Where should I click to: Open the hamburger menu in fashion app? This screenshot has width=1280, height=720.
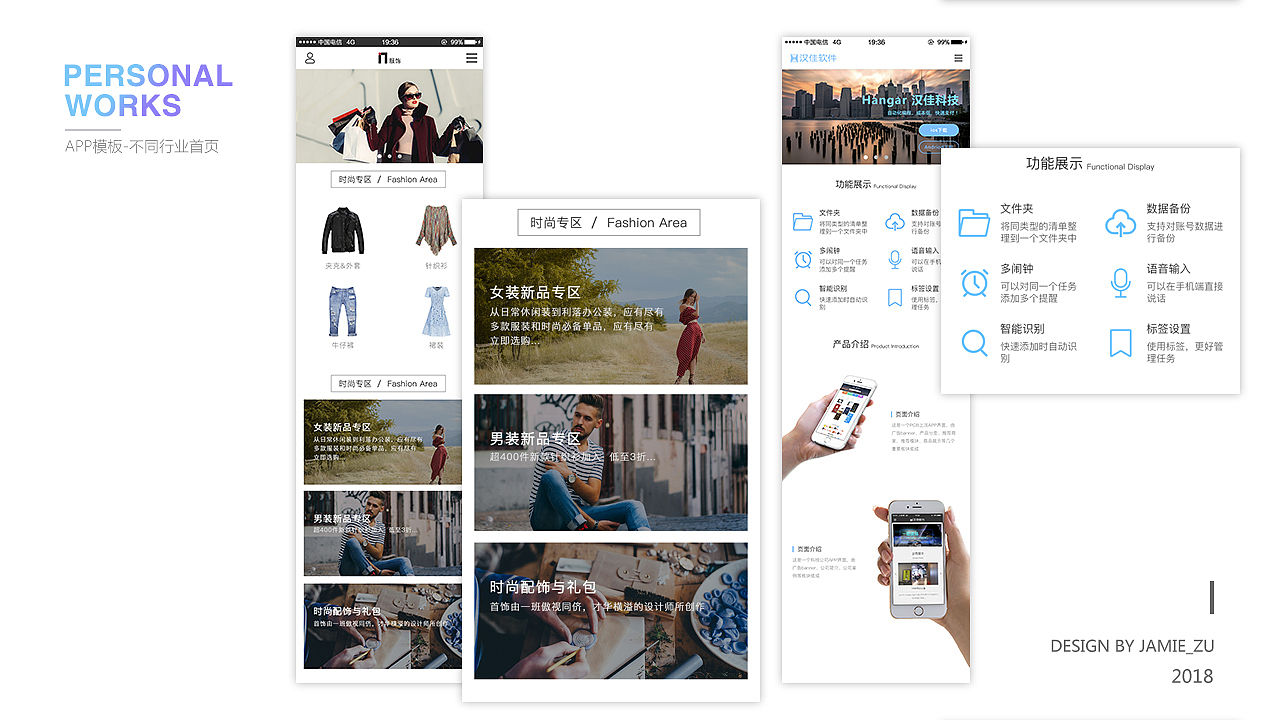click(472, 58)
